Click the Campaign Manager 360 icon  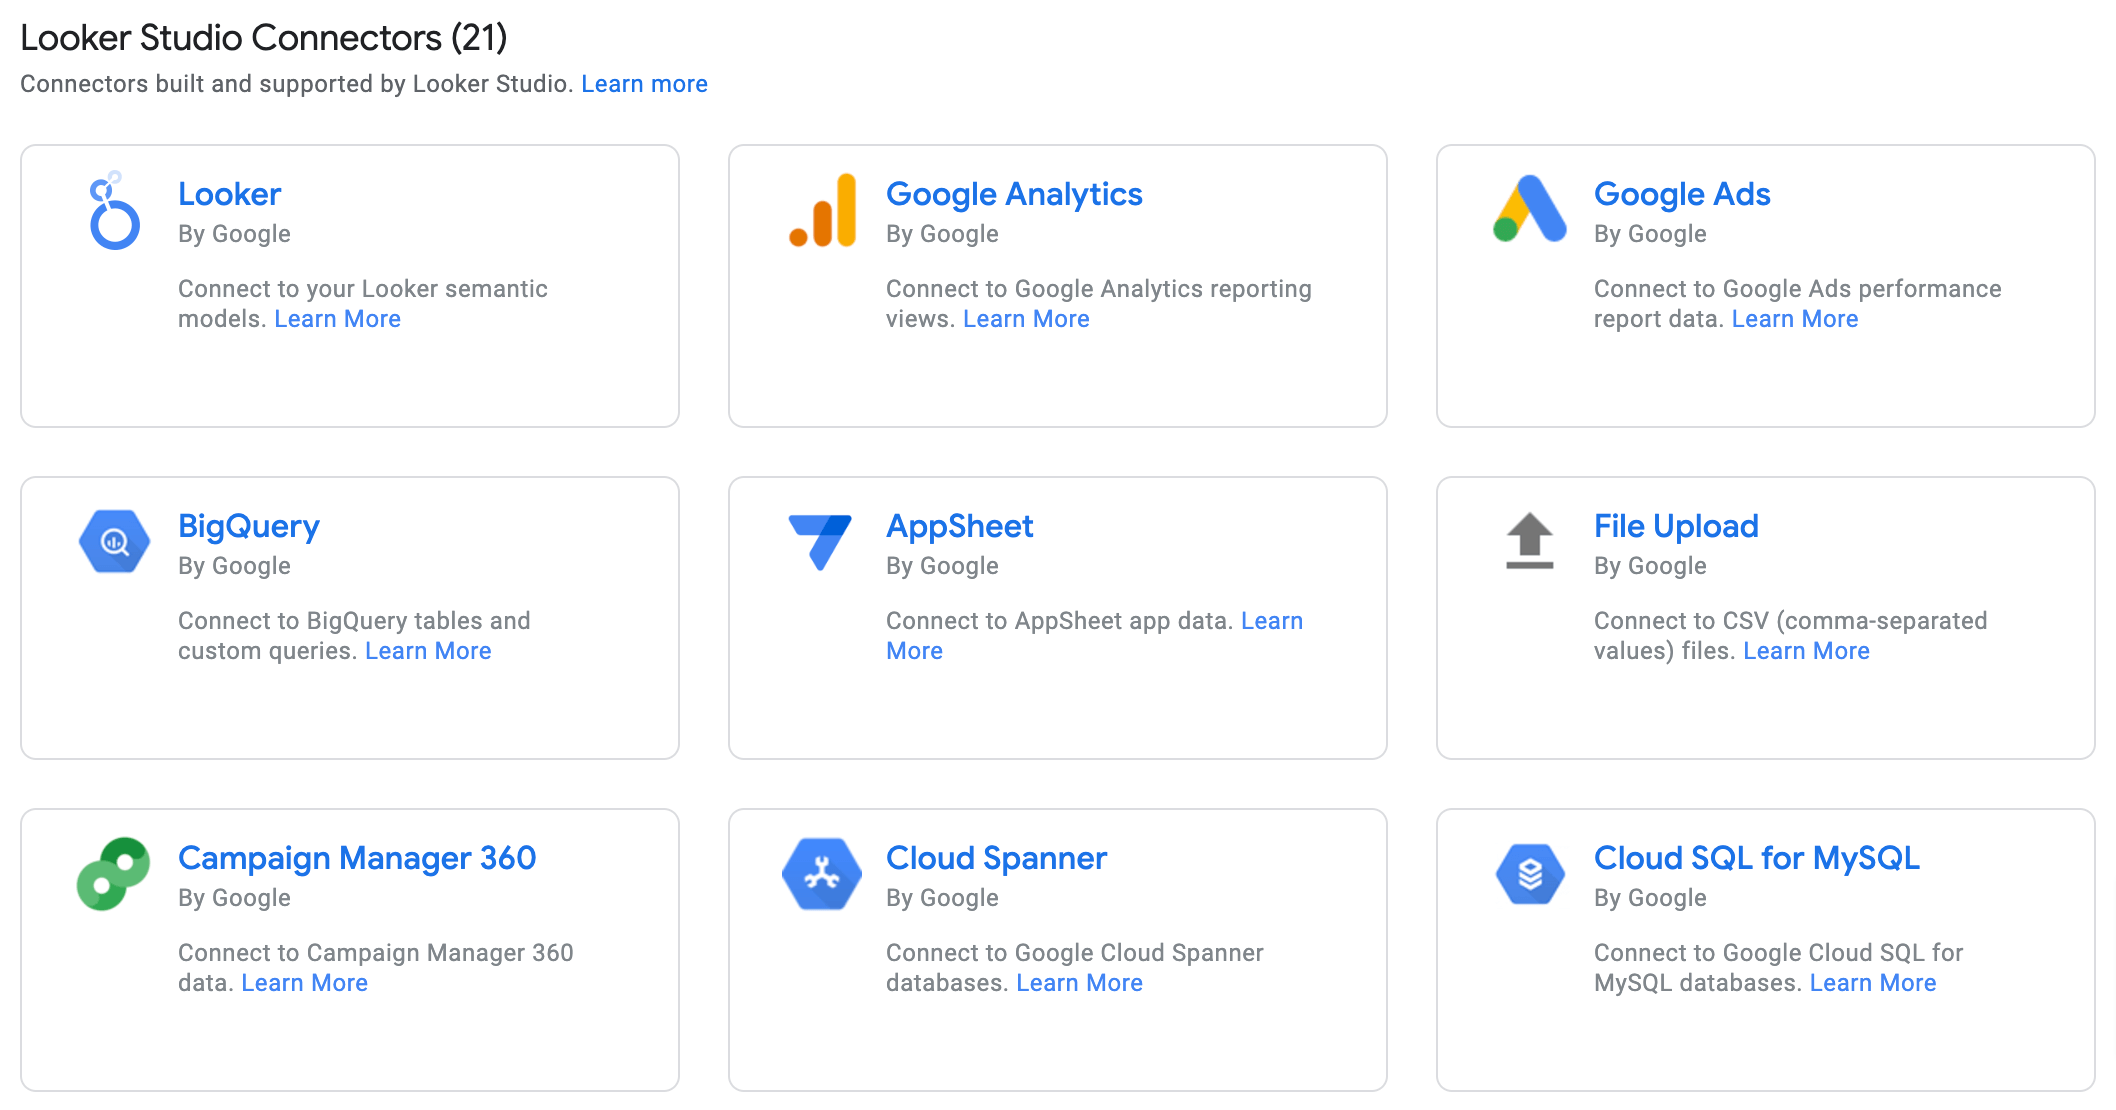[114, 873]
